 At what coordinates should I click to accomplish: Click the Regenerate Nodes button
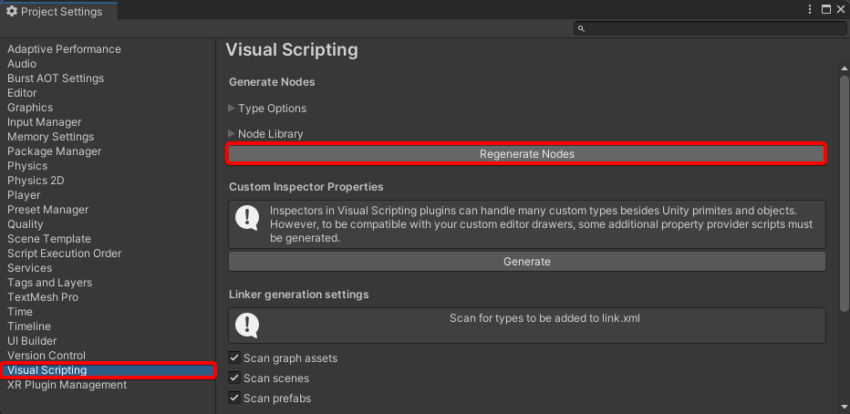(x=527, y=154)
